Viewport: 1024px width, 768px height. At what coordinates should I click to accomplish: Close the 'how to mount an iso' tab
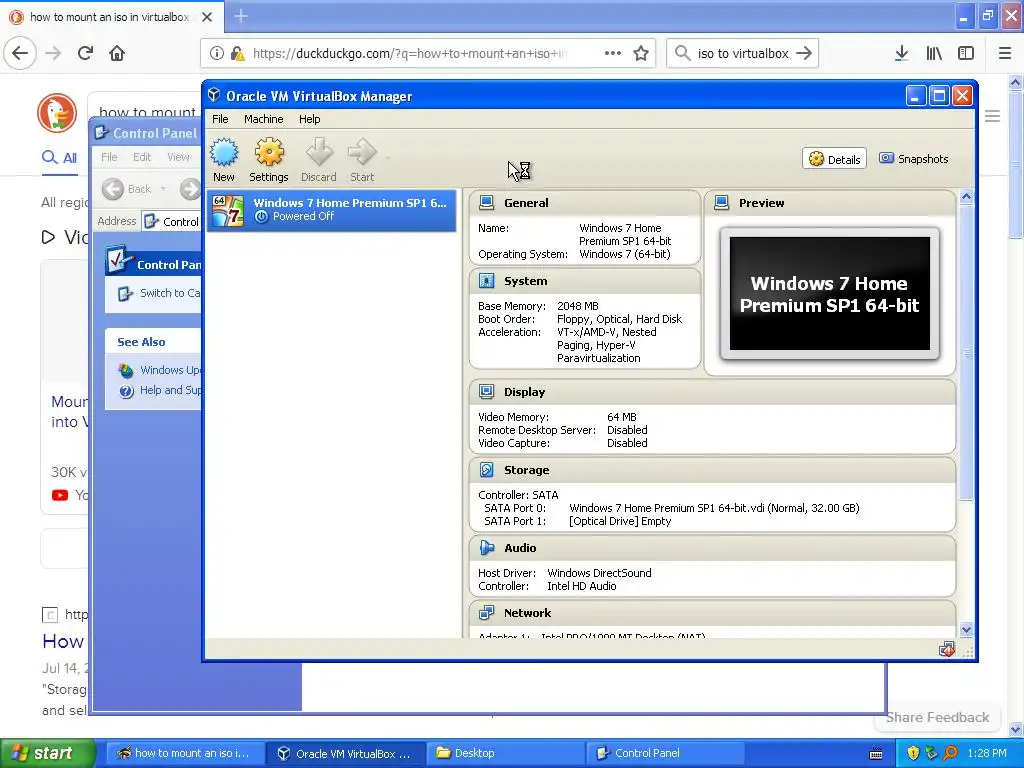point(207,17)
